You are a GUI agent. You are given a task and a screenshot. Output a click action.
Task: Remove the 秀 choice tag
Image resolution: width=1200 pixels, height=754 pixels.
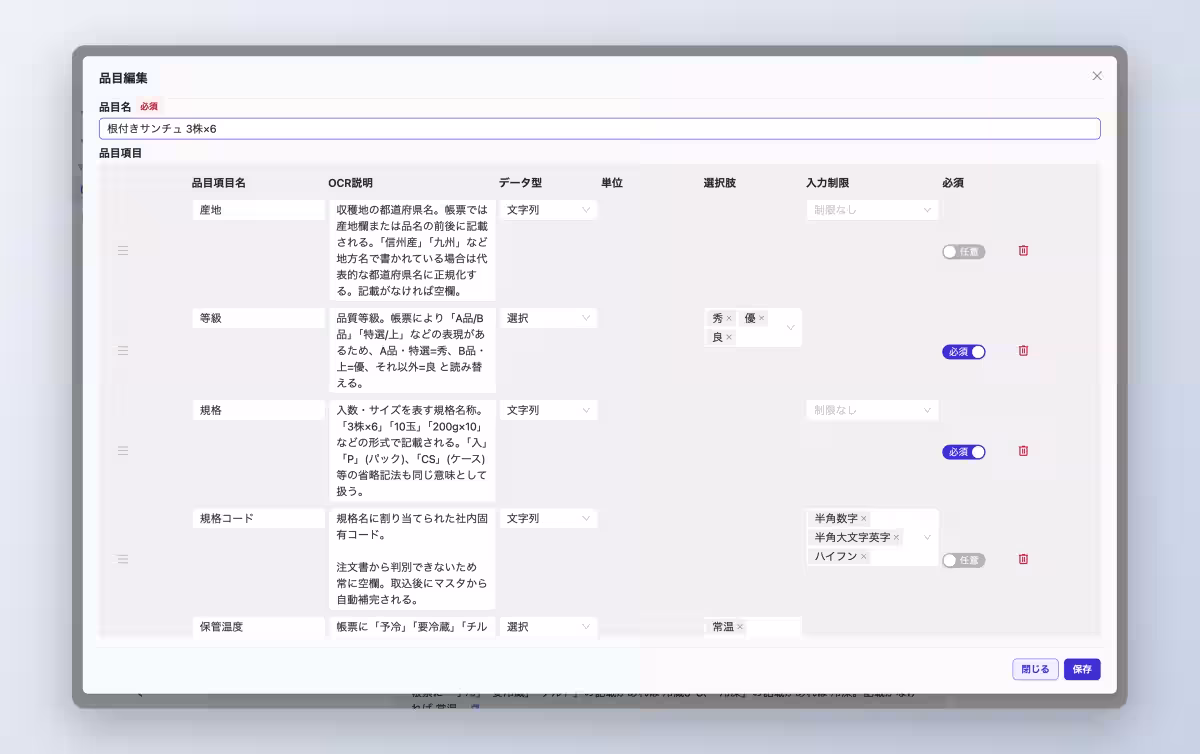(x=729, y=318)
